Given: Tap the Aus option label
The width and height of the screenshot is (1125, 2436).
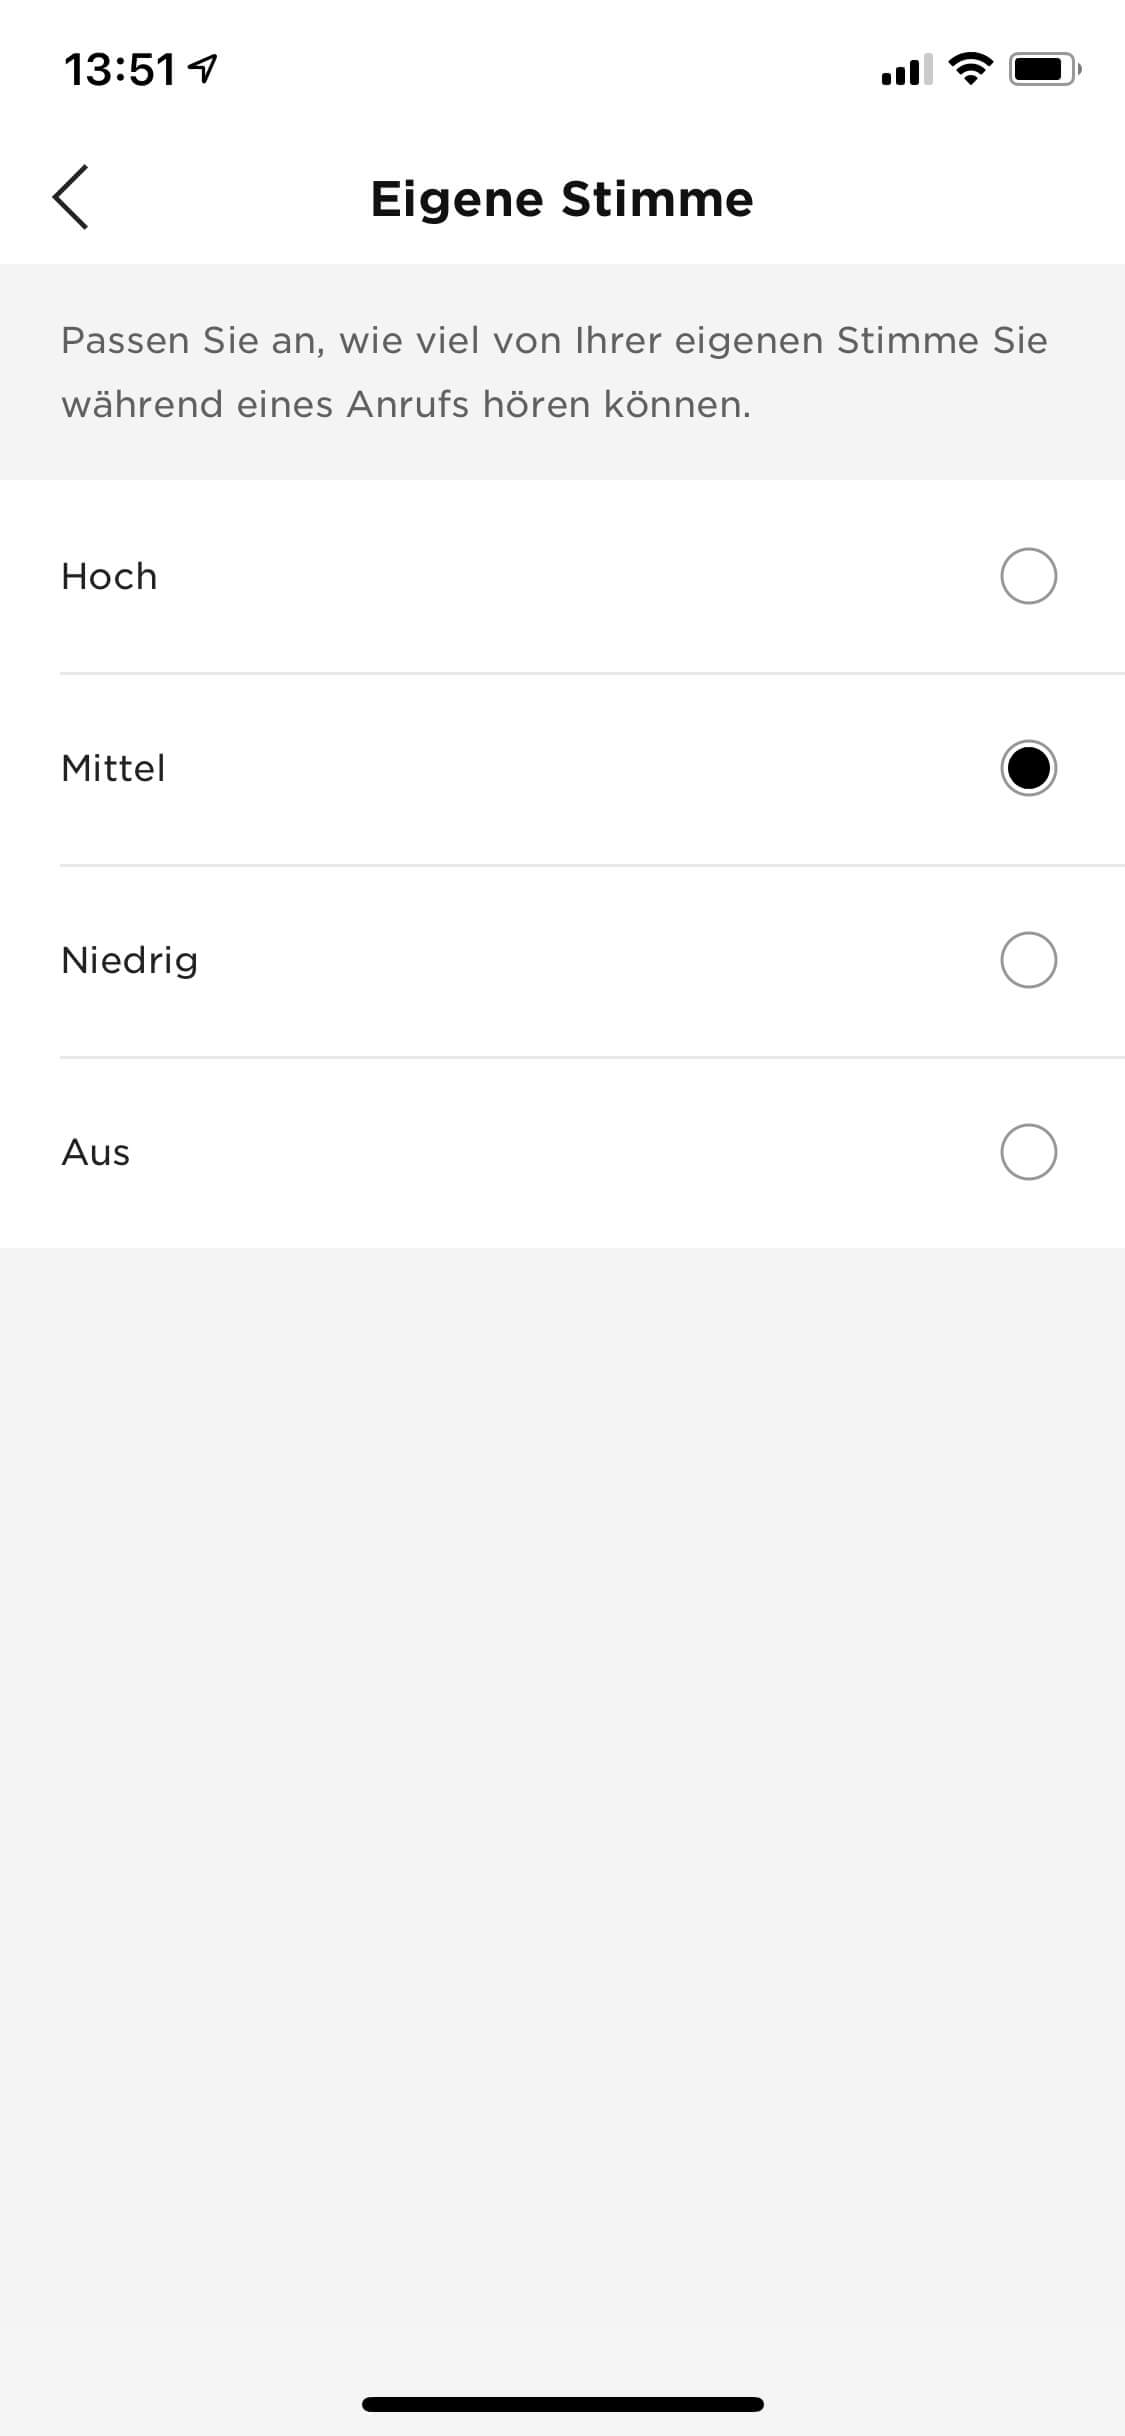Looking at the screenshot, I should [95, 1152].
